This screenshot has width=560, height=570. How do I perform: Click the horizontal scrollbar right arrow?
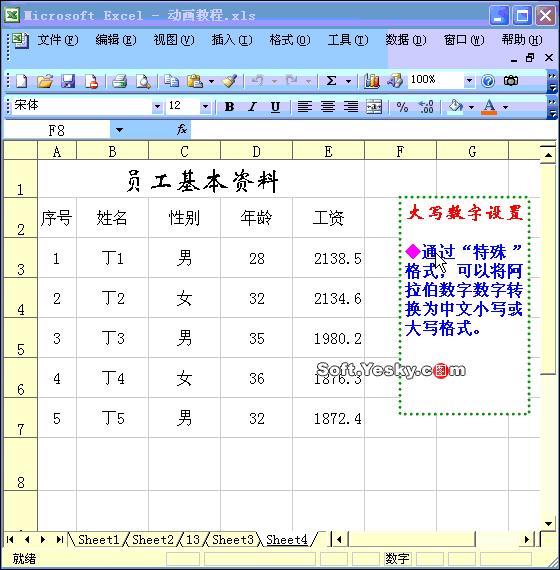point(527,539)
